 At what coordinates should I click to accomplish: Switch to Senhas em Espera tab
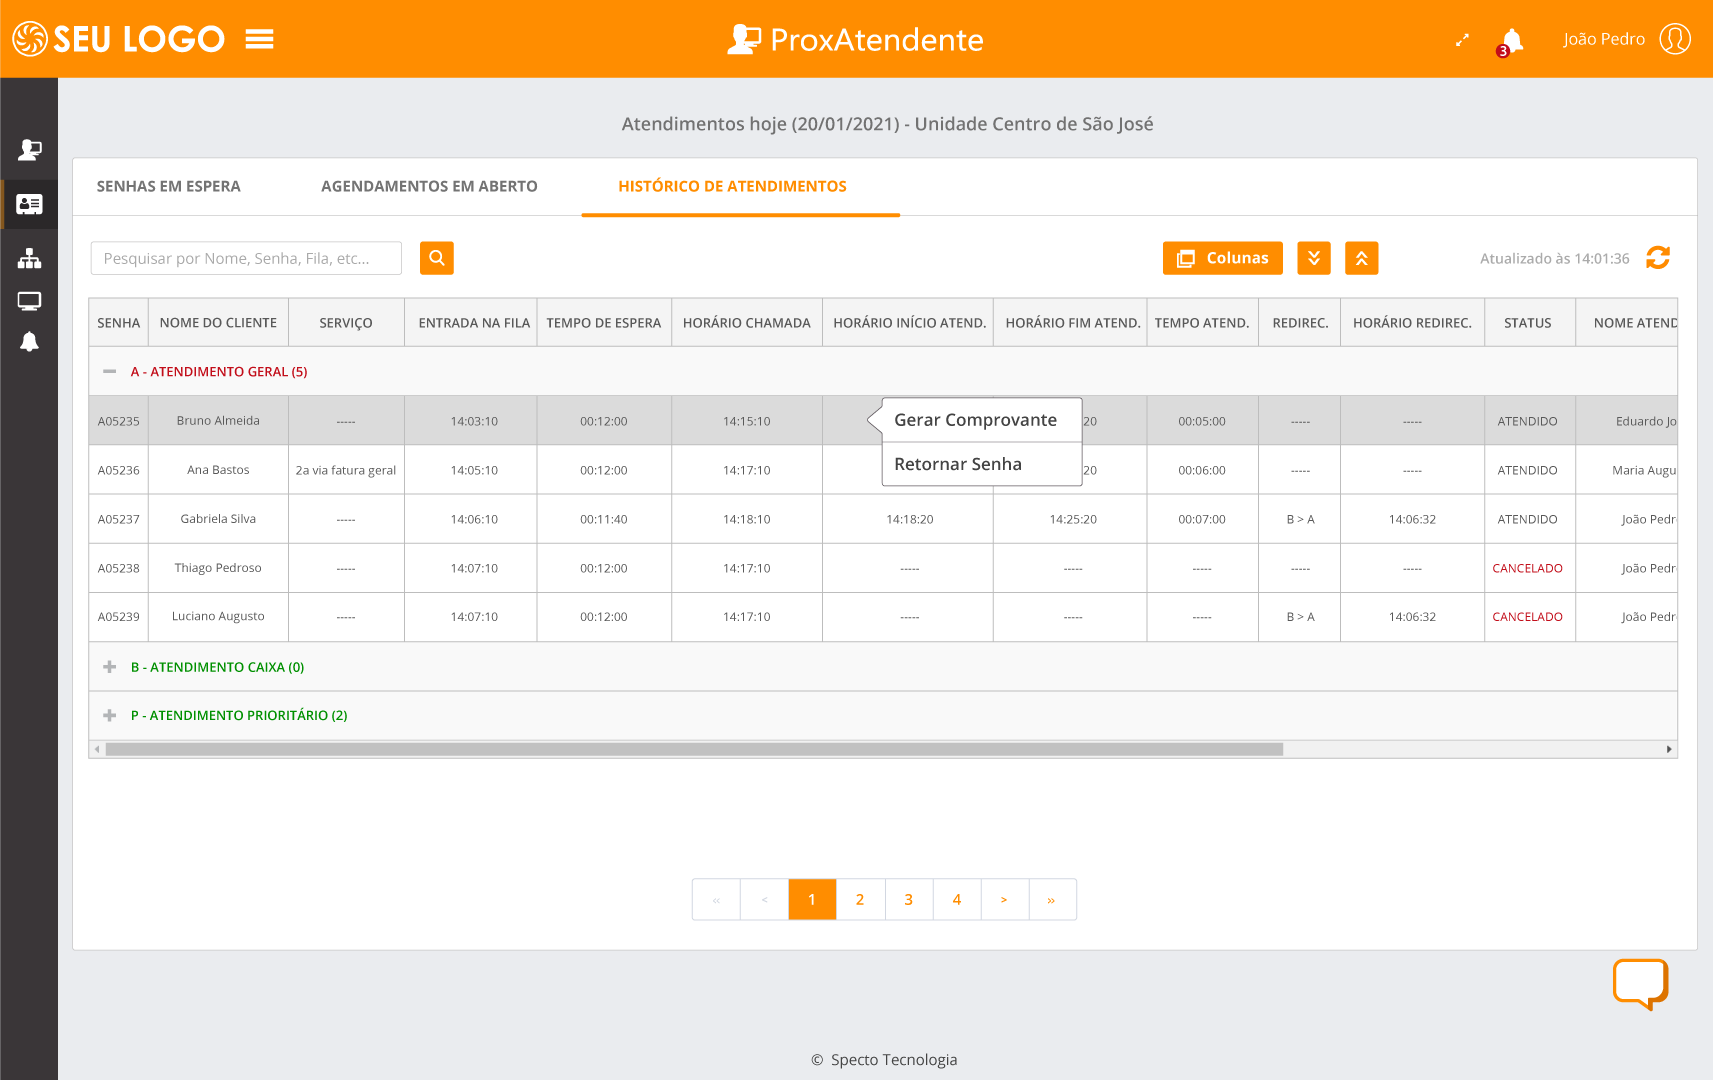click(x=168, y=186)
